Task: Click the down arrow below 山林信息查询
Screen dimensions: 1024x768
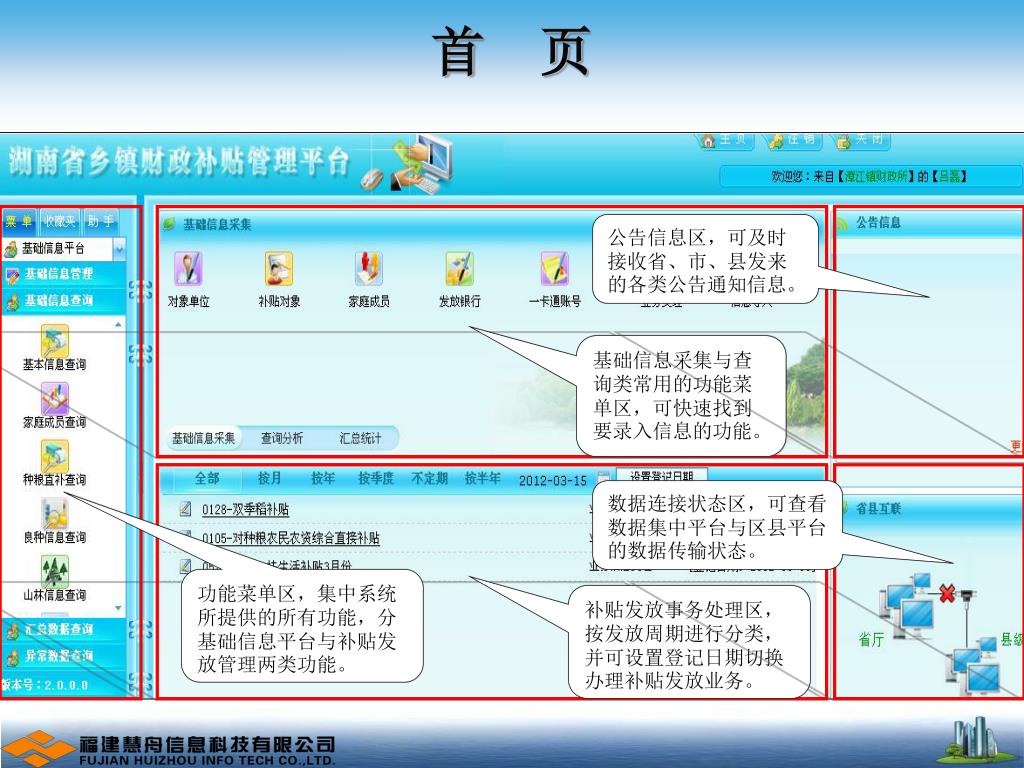Action: click(118, 608)
